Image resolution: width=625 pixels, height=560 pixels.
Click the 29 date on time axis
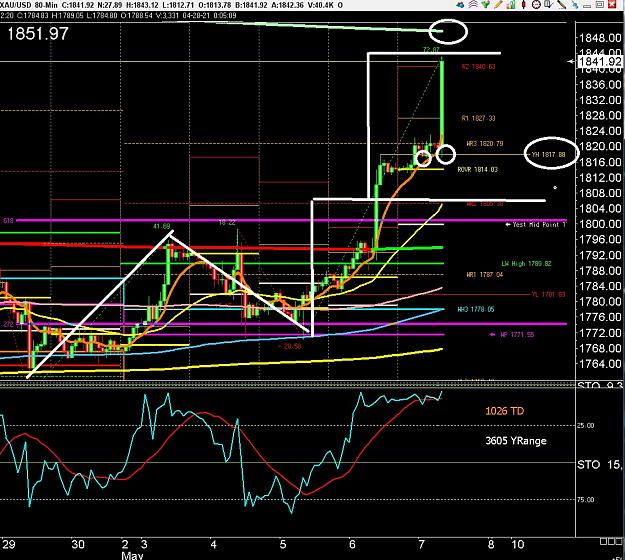[x=8, y=544]
